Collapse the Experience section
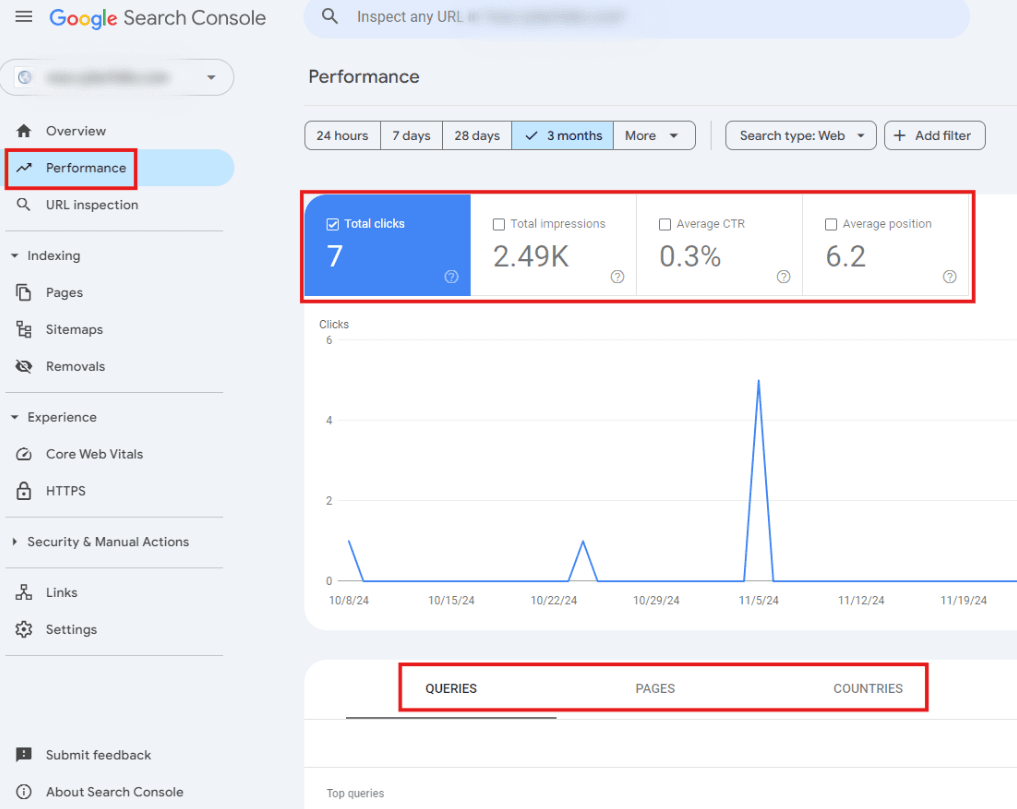 [15, 417]
